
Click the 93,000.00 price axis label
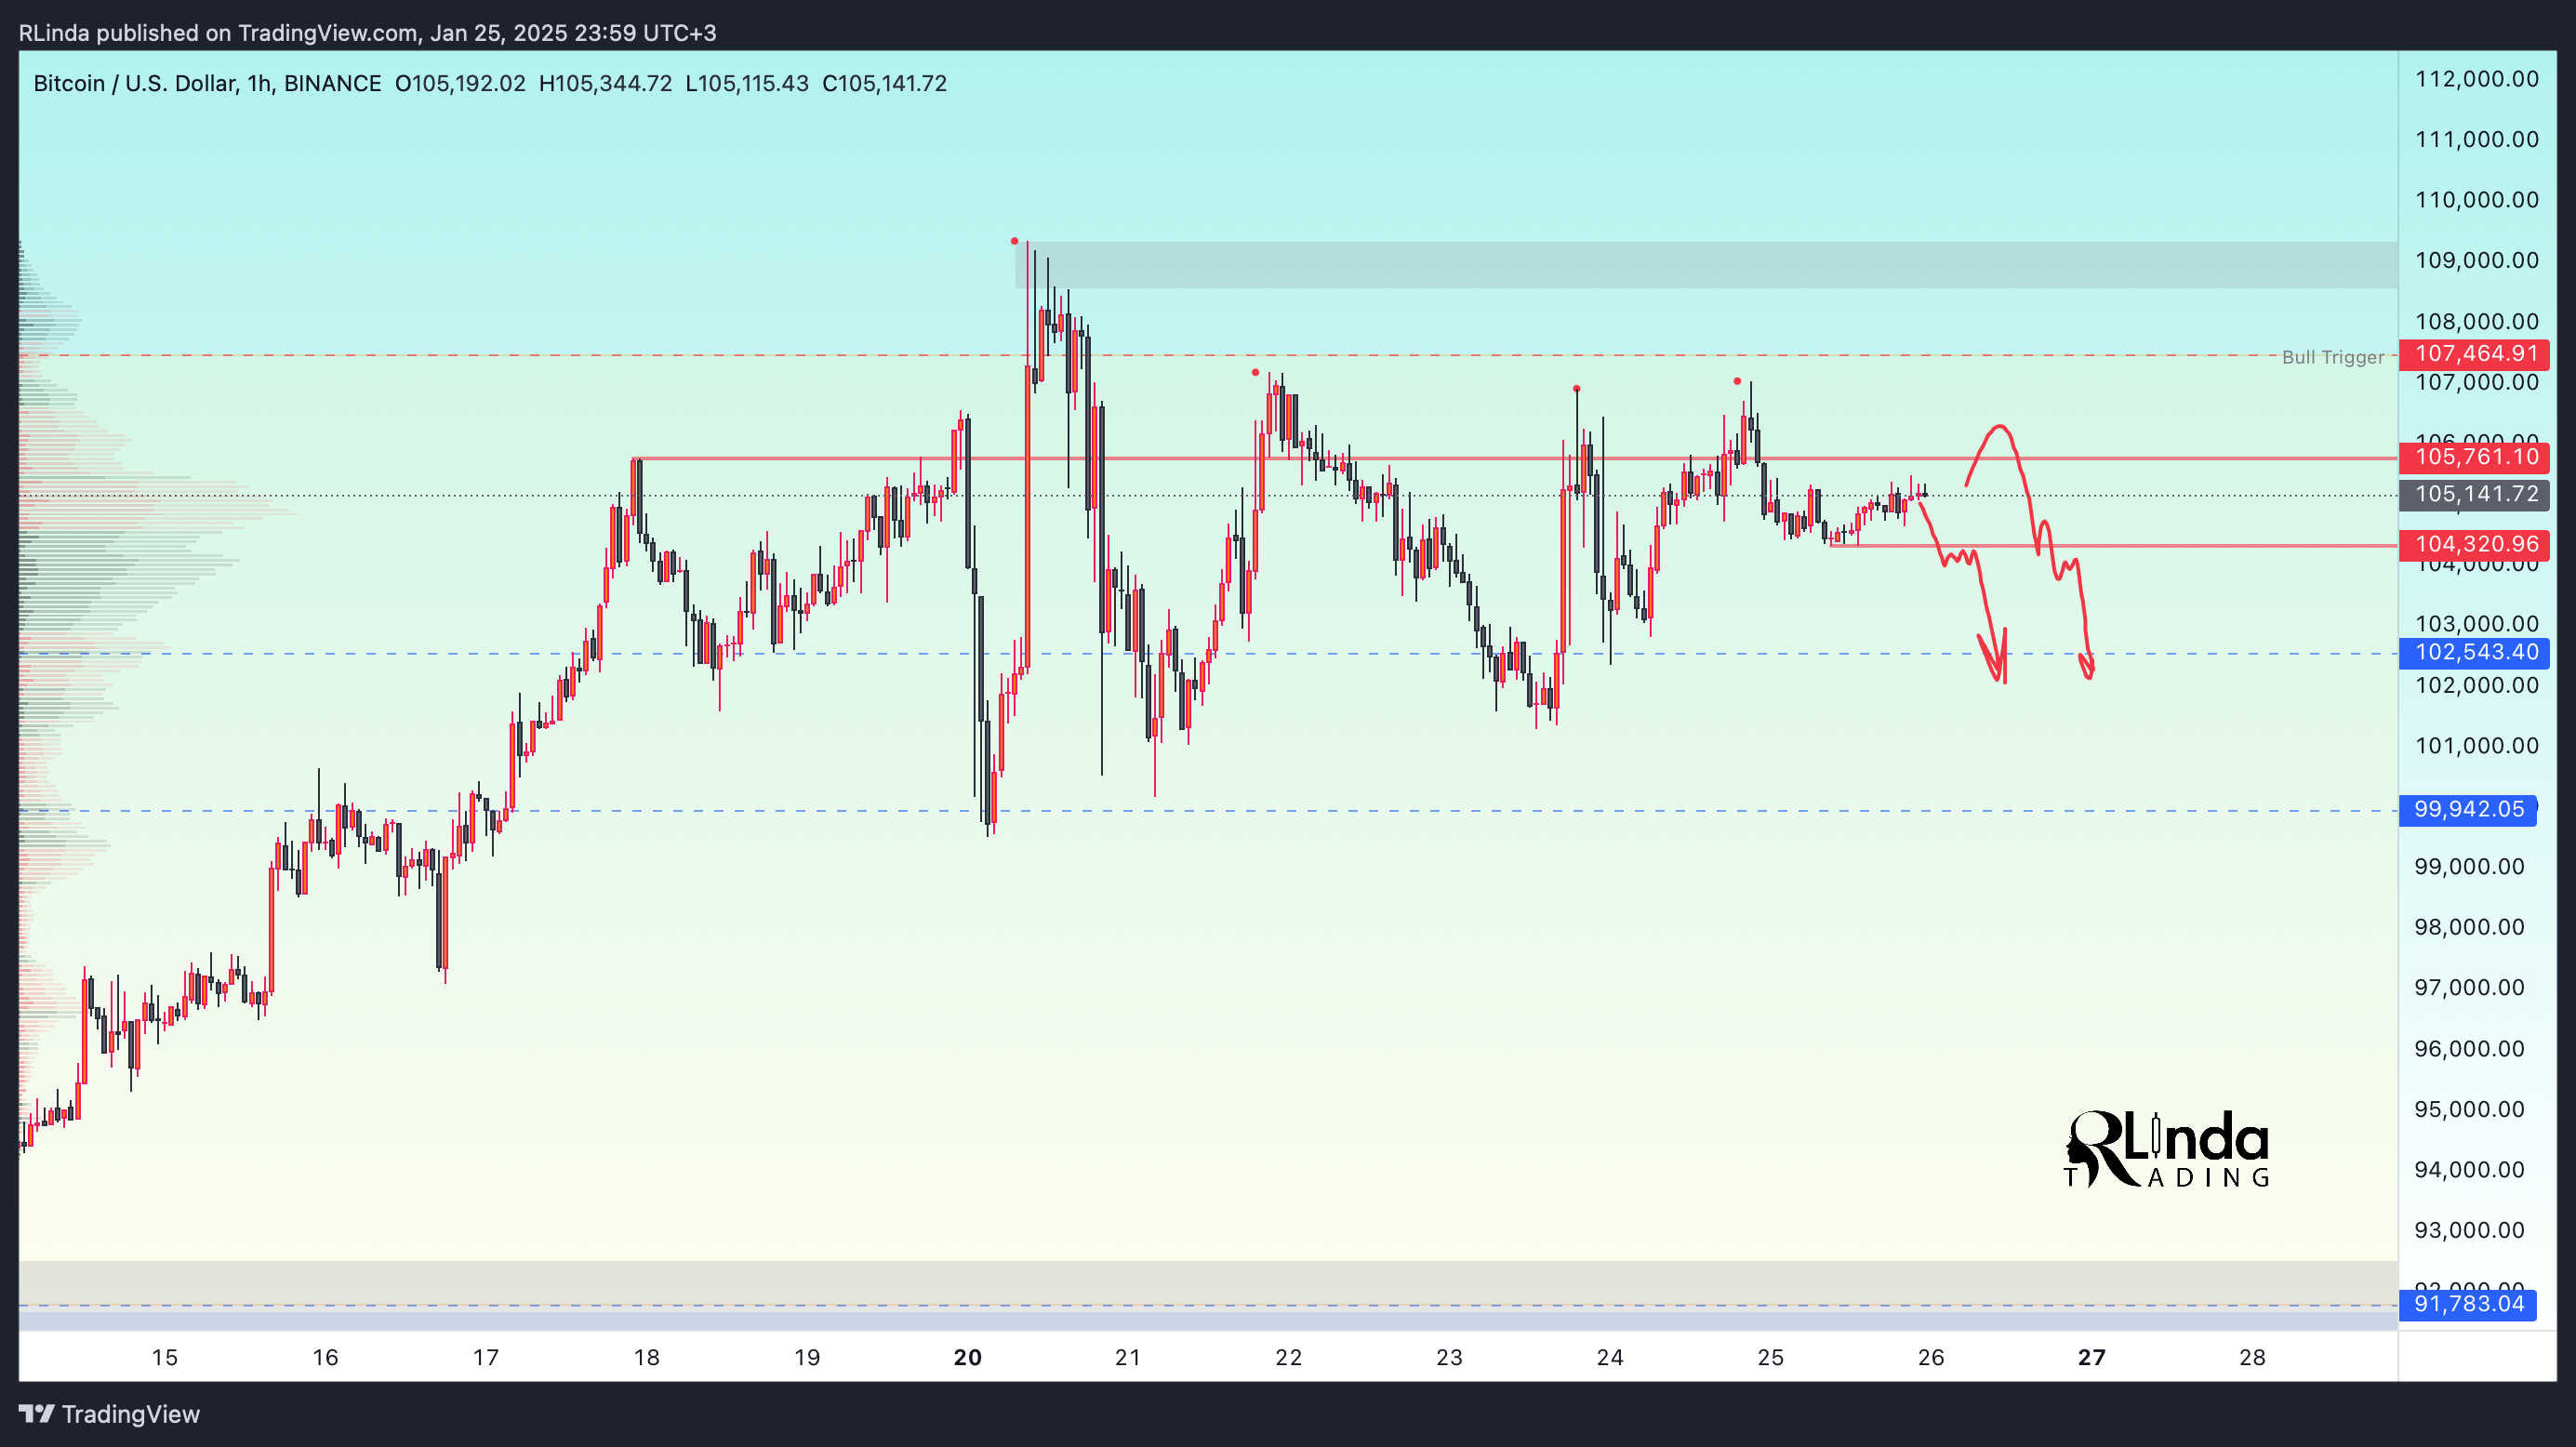2469,1230
